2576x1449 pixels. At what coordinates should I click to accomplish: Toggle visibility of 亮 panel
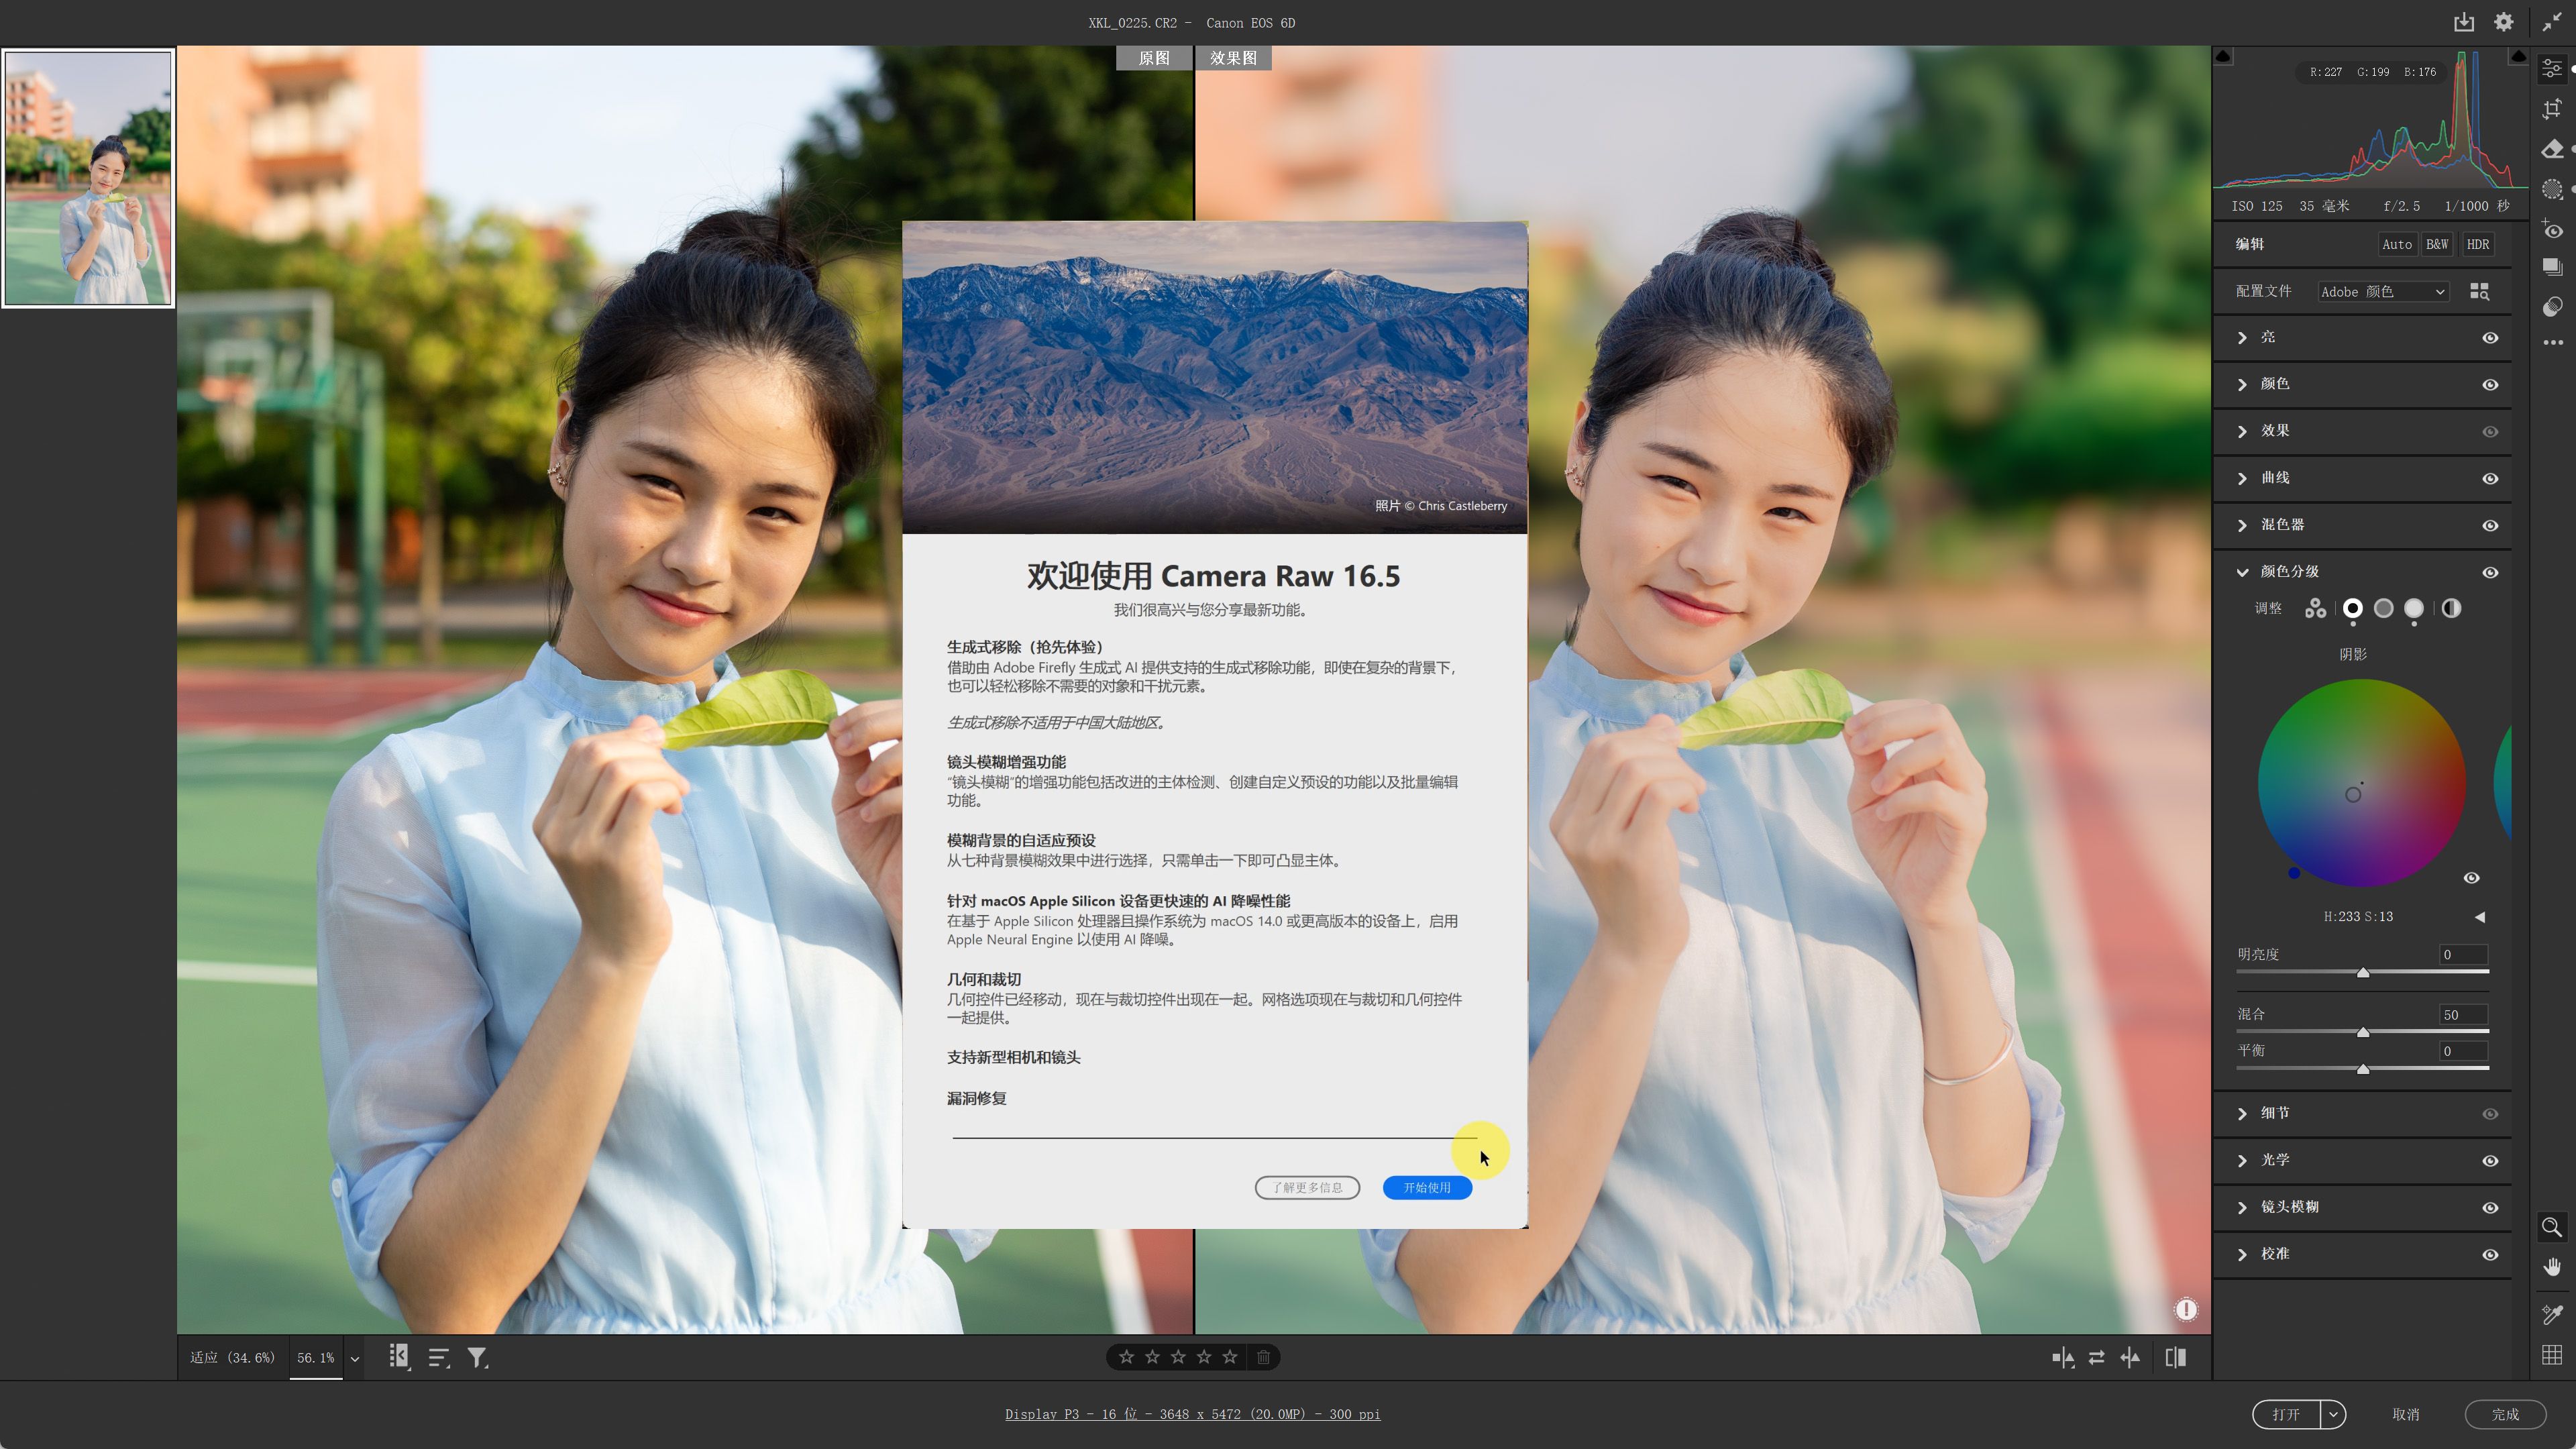(x=2491, y=338)
